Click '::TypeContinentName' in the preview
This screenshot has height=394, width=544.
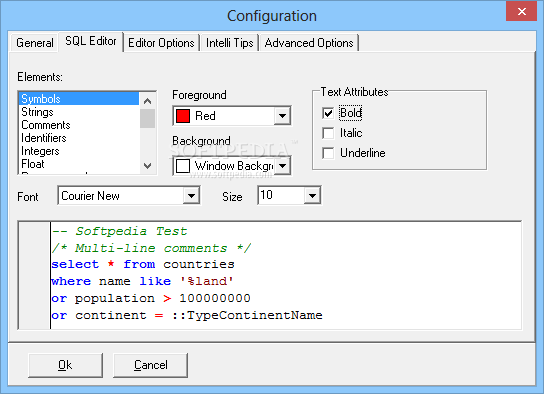247,315
